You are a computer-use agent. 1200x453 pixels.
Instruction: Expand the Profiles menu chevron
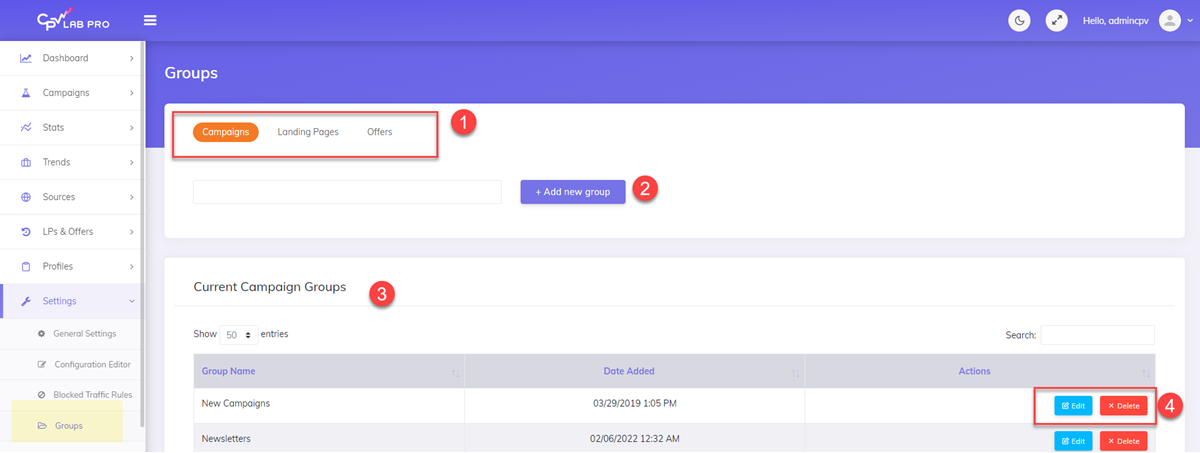(132, 266)
